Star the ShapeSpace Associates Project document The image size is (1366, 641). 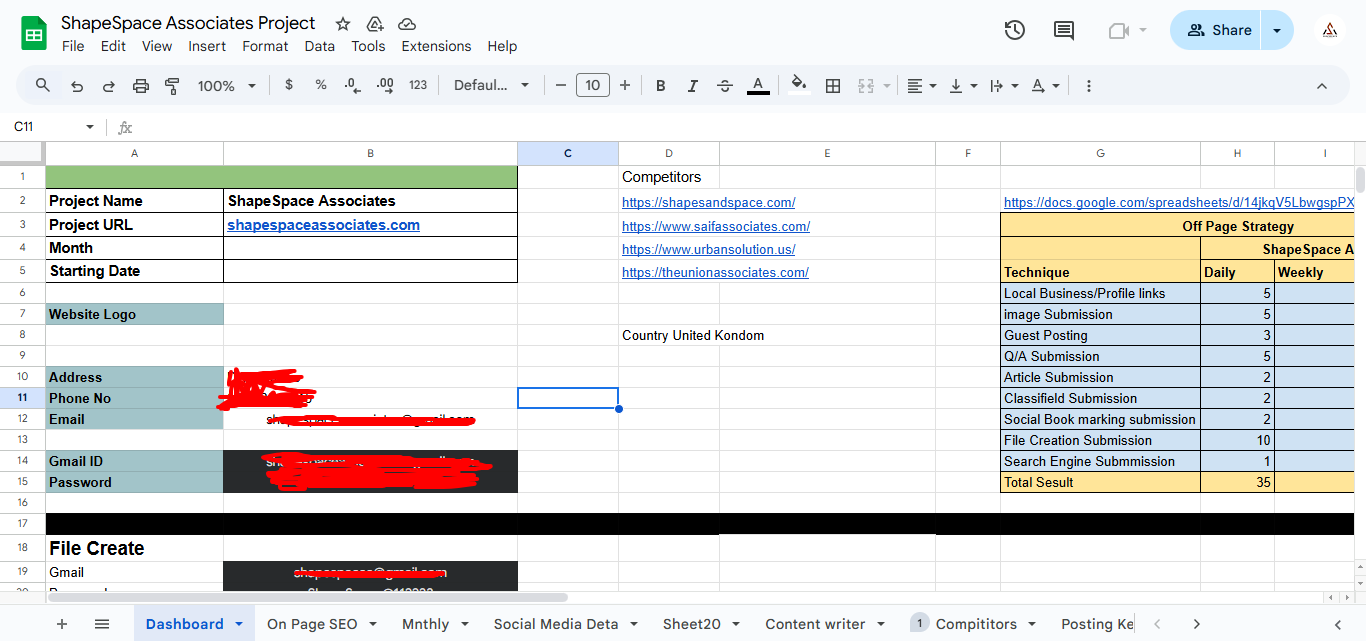pyautogui.click(x=343, y=24)
